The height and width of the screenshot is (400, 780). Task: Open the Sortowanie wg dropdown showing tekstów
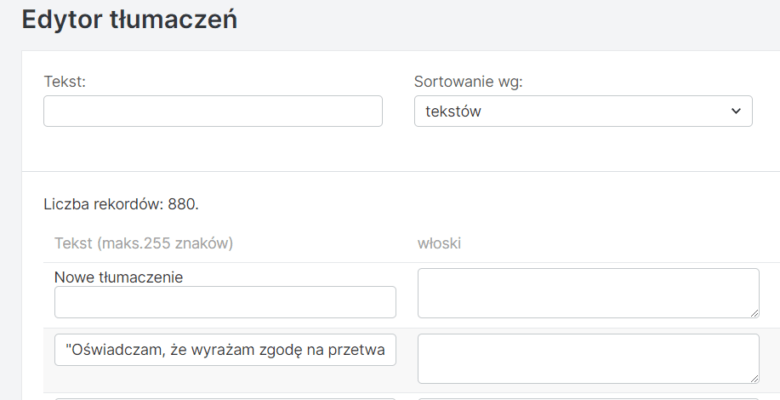[x=582, y=111]
